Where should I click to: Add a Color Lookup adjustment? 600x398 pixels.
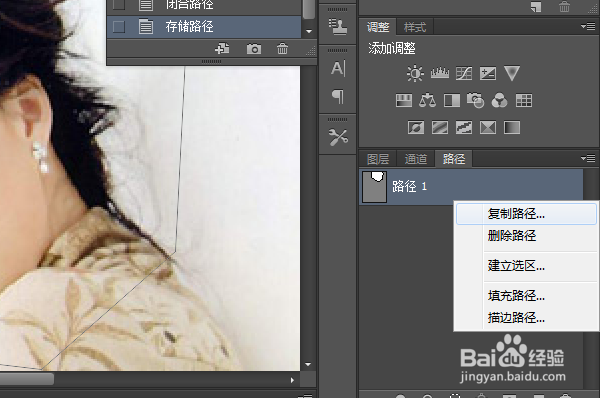tap(524, 101)
